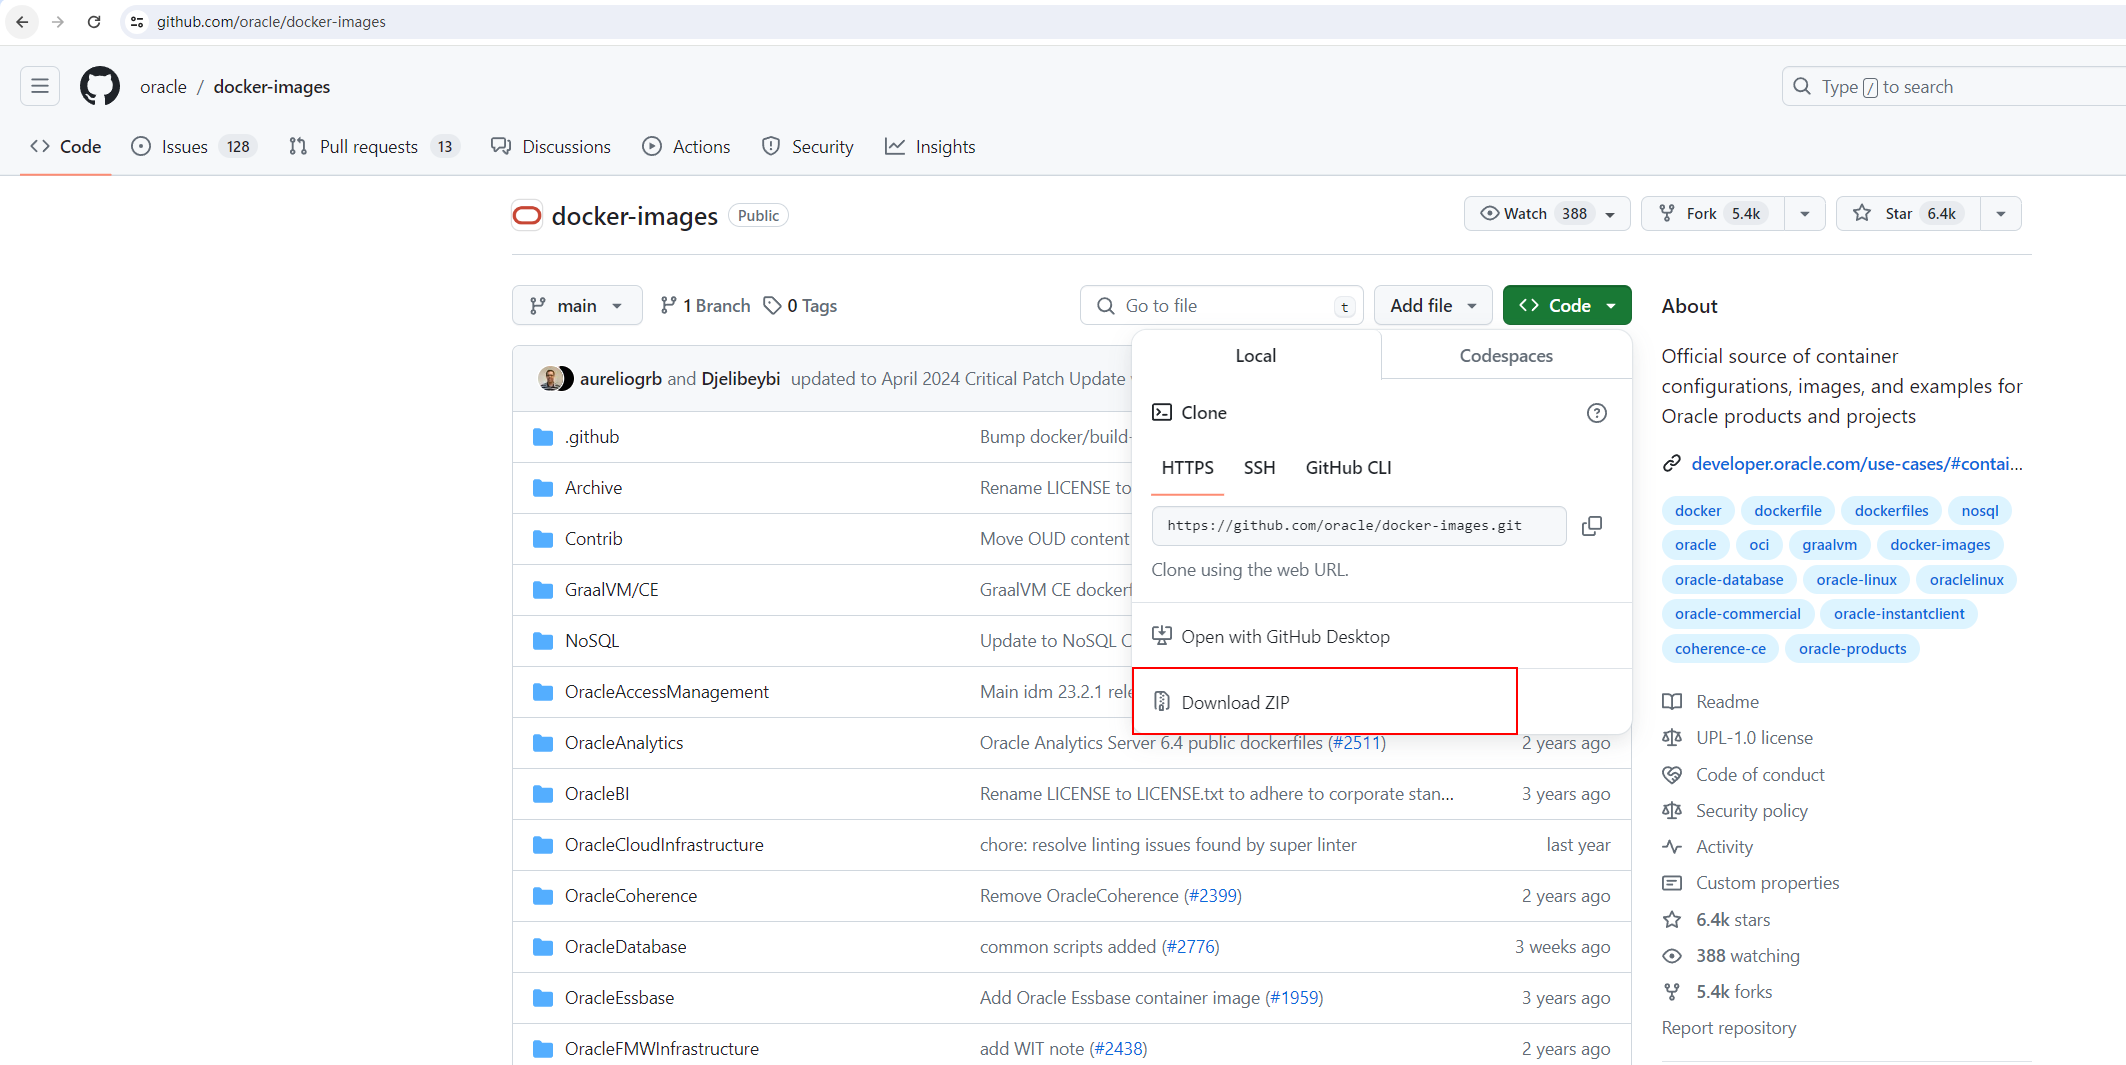The width and height of the screenshot is (2126, 1065).
Task: Click the folder icon next to .github
Action: pyautogui.click(x=543, y=437)
